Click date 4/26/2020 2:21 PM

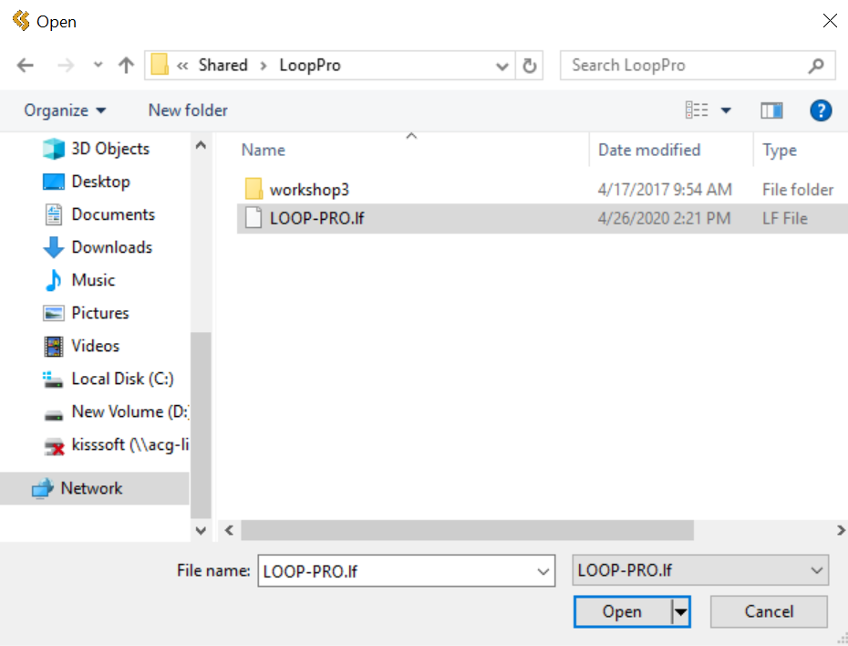click(x=664, y=219)
